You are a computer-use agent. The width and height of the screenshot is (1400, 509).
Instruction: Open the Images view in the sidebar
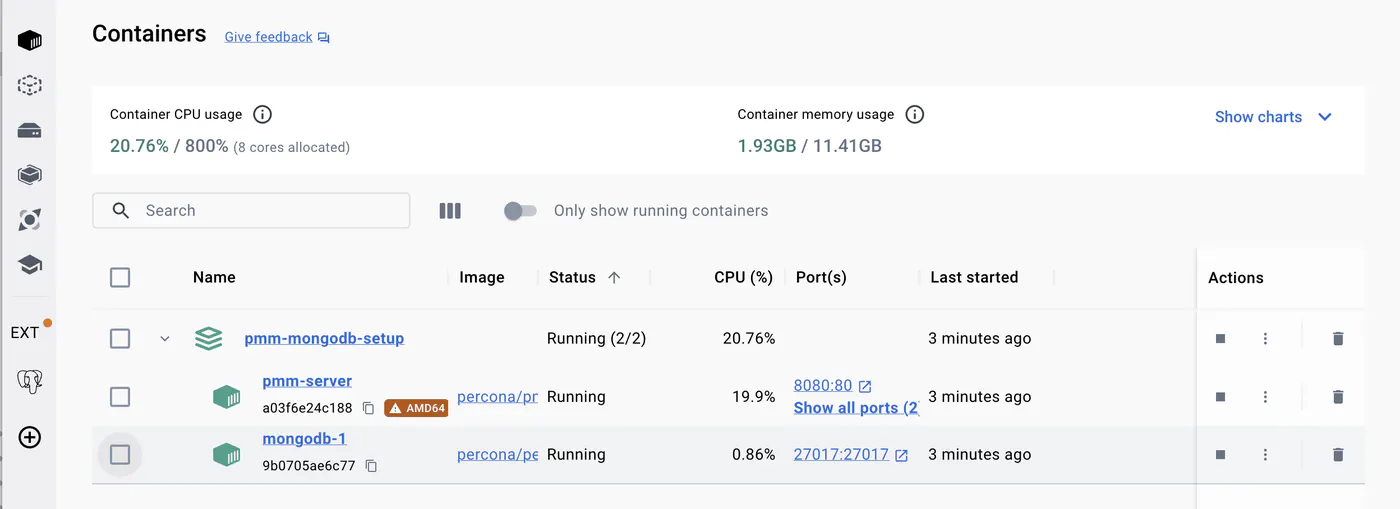30,86
